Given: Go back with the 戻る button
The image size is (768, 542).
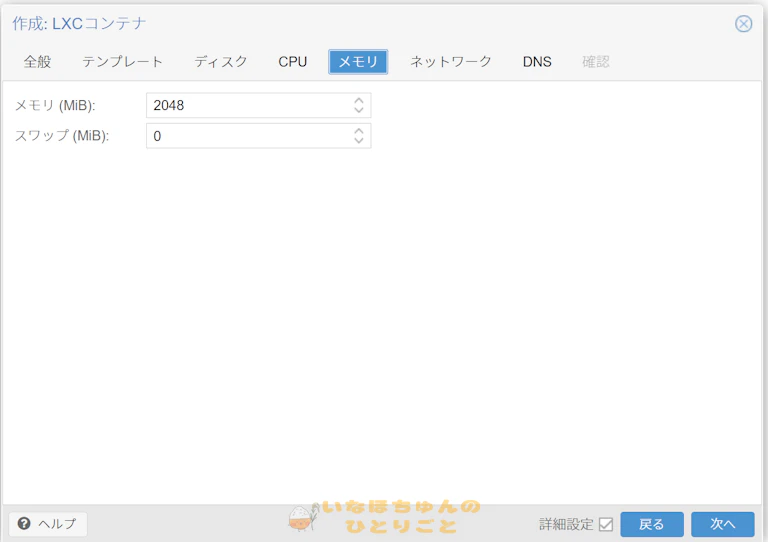Looking at the screenshot, I should click(652, 524).
